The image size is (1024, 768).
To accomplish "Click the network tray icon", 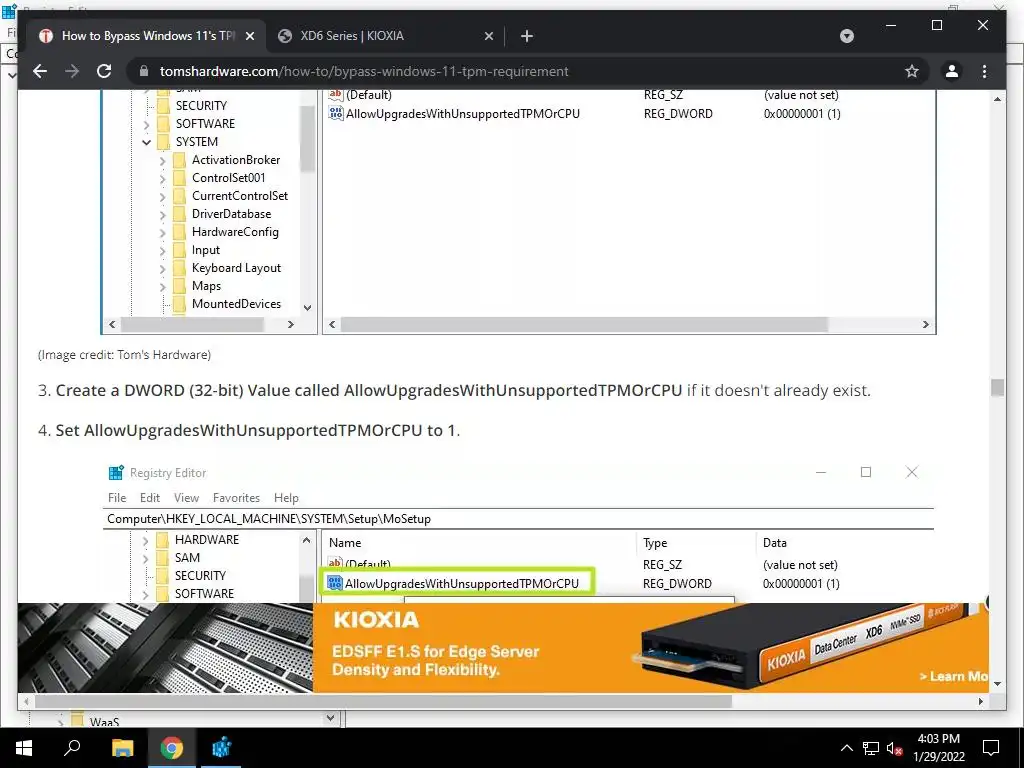I will tap(870, 748).
